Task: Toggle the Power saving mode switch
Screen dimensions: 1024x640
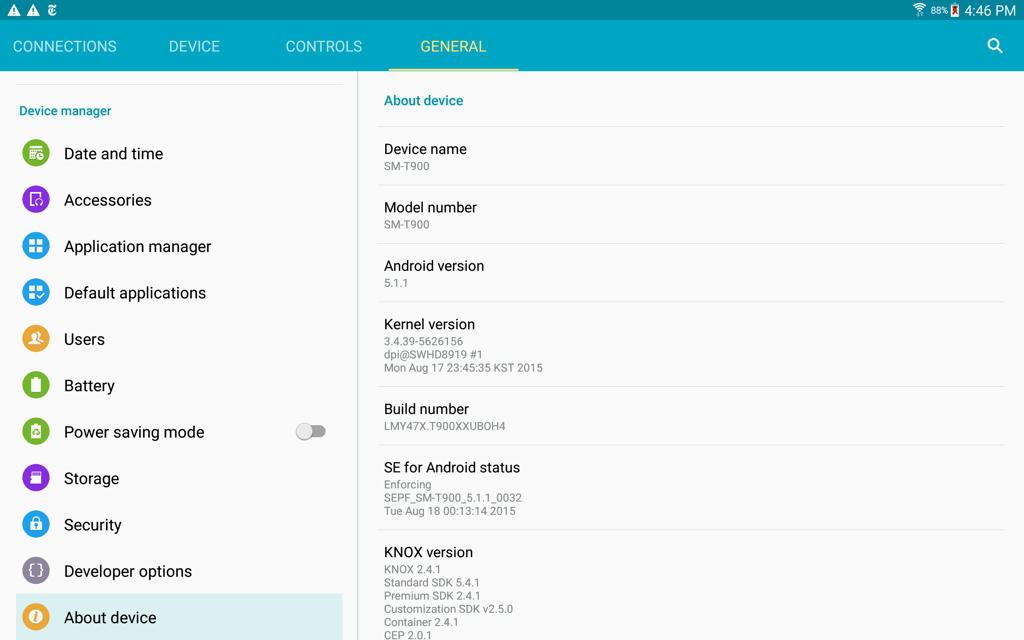Action: [x=310, y=432]
